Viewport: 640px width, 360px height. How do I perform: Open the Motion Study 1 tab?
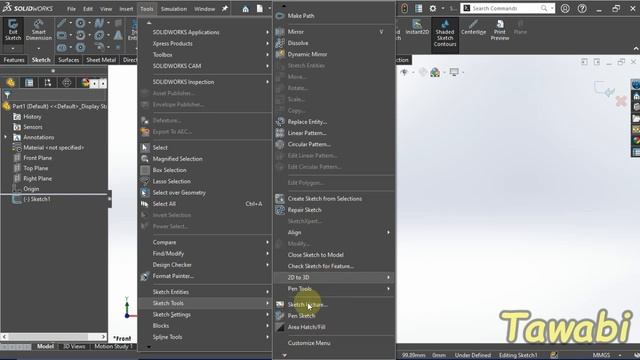[113, 346]
